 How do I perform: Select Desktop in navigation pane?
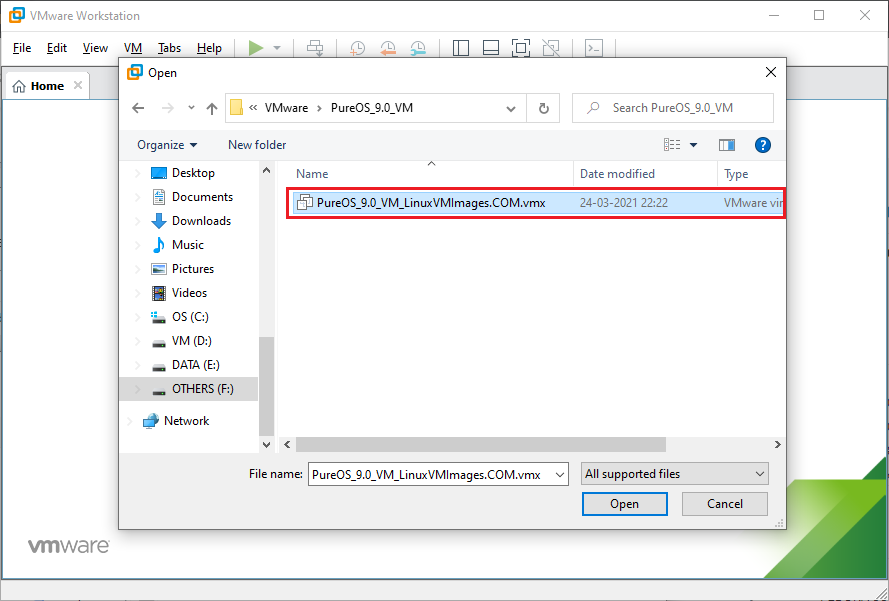(193, 173)
